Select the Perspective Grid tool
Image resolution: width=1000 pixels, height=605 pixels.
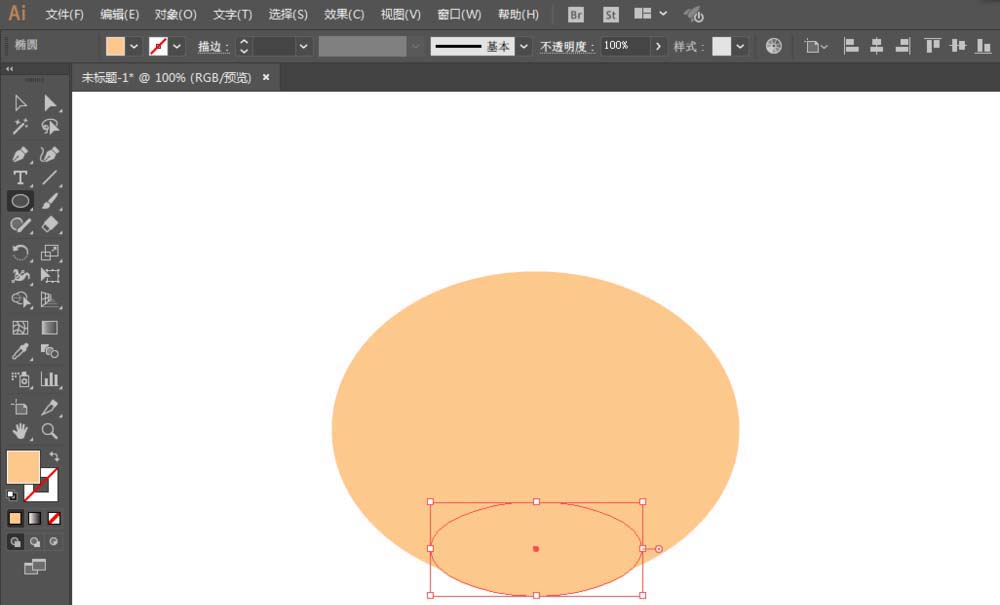[x=50, y=300]
